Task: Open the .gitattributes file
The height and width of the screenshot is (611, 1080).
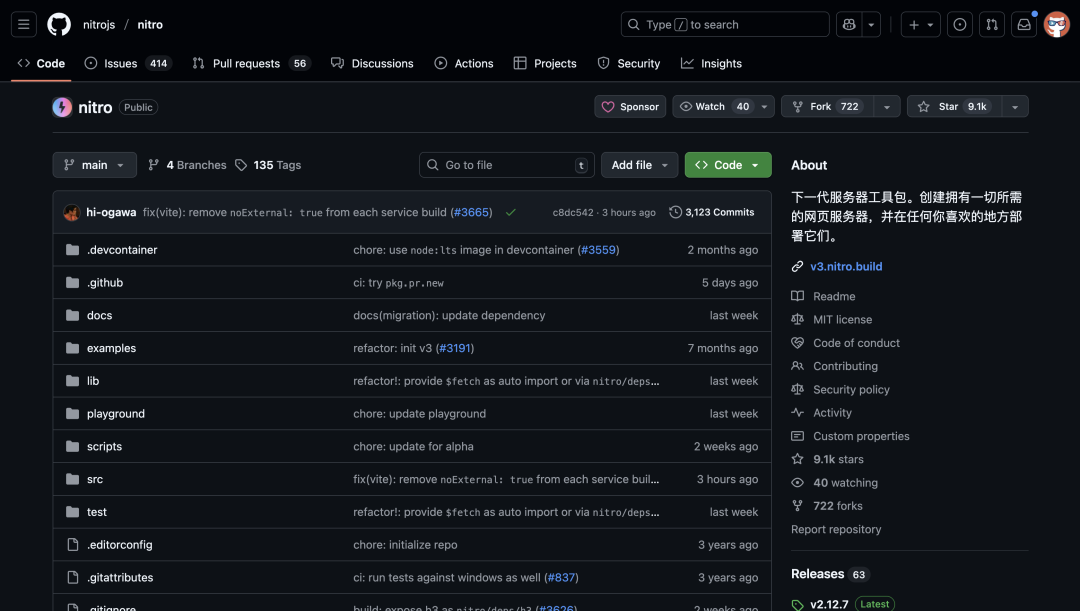Action: [120, 578]
